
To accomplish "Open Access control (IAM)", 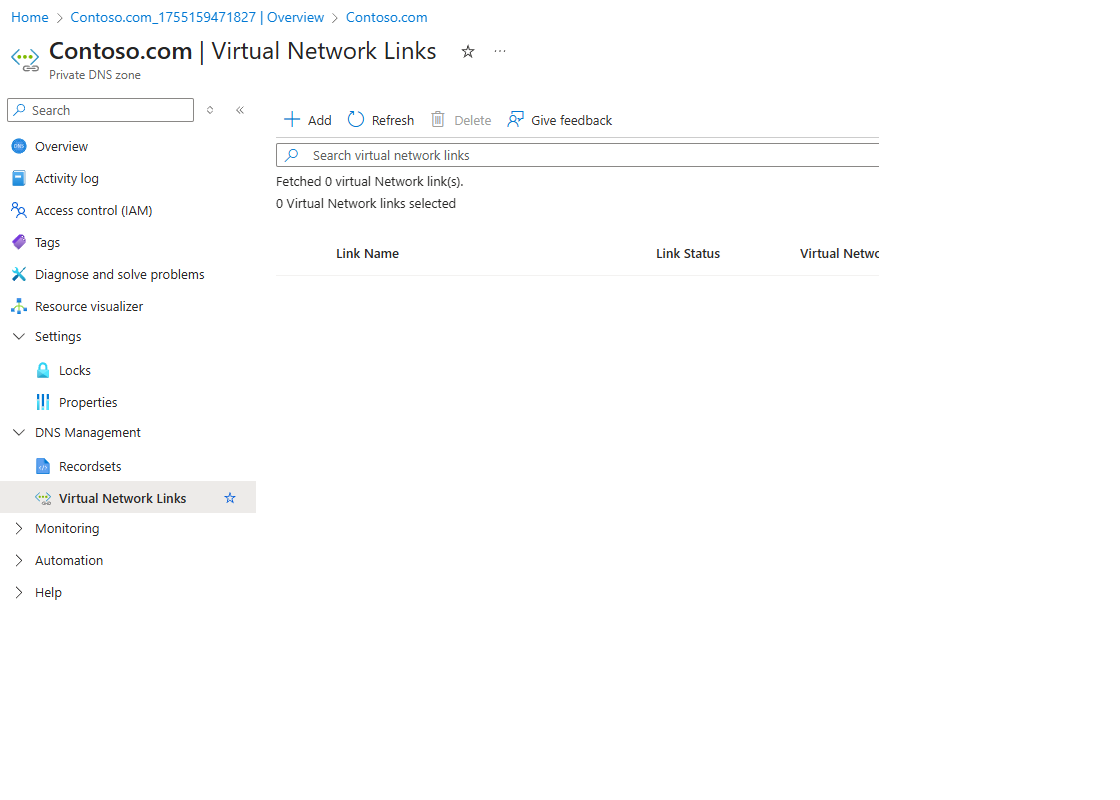I will (x=94, y=211).
